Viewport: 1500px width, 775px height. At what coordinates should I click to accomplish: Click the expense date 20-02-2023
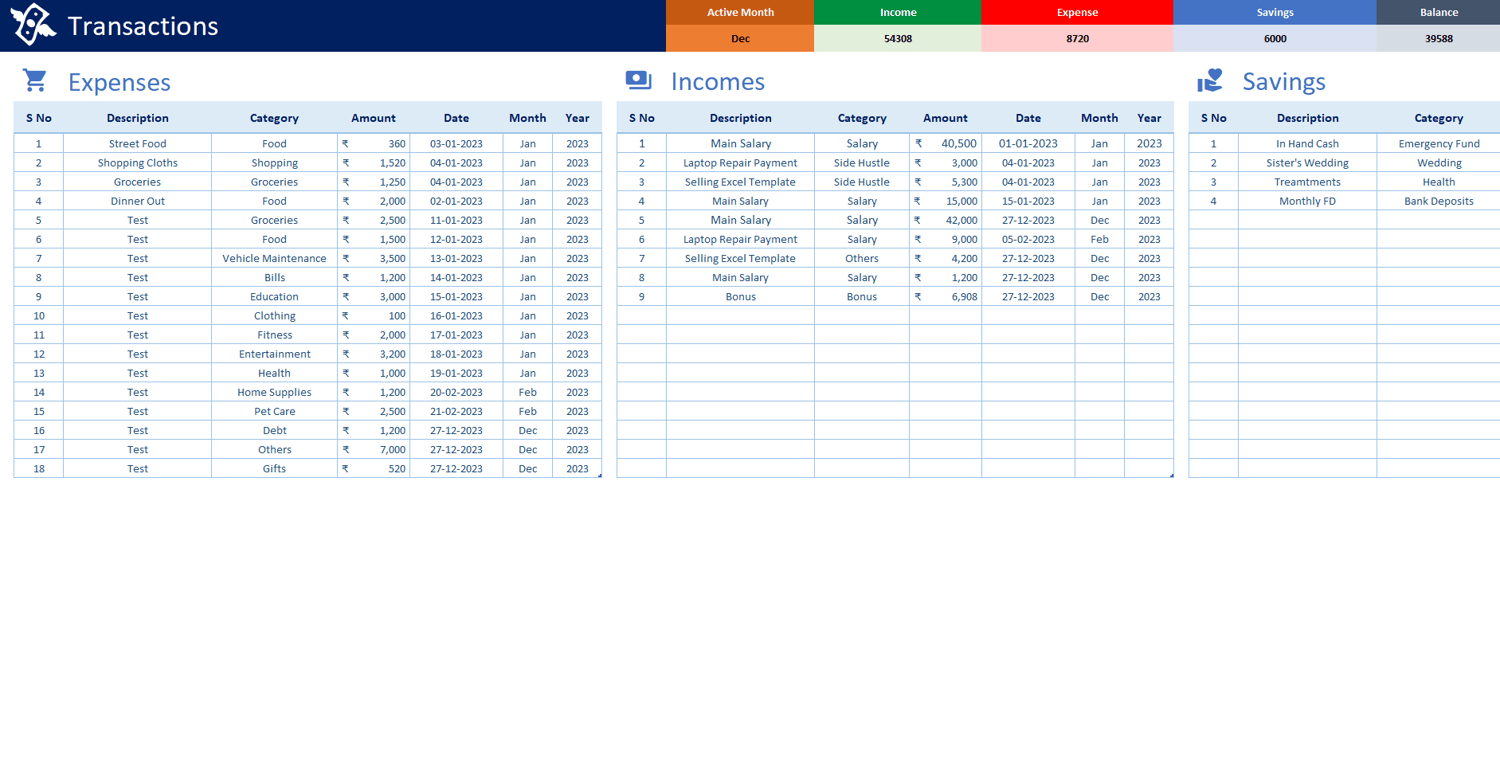(456, 392)
